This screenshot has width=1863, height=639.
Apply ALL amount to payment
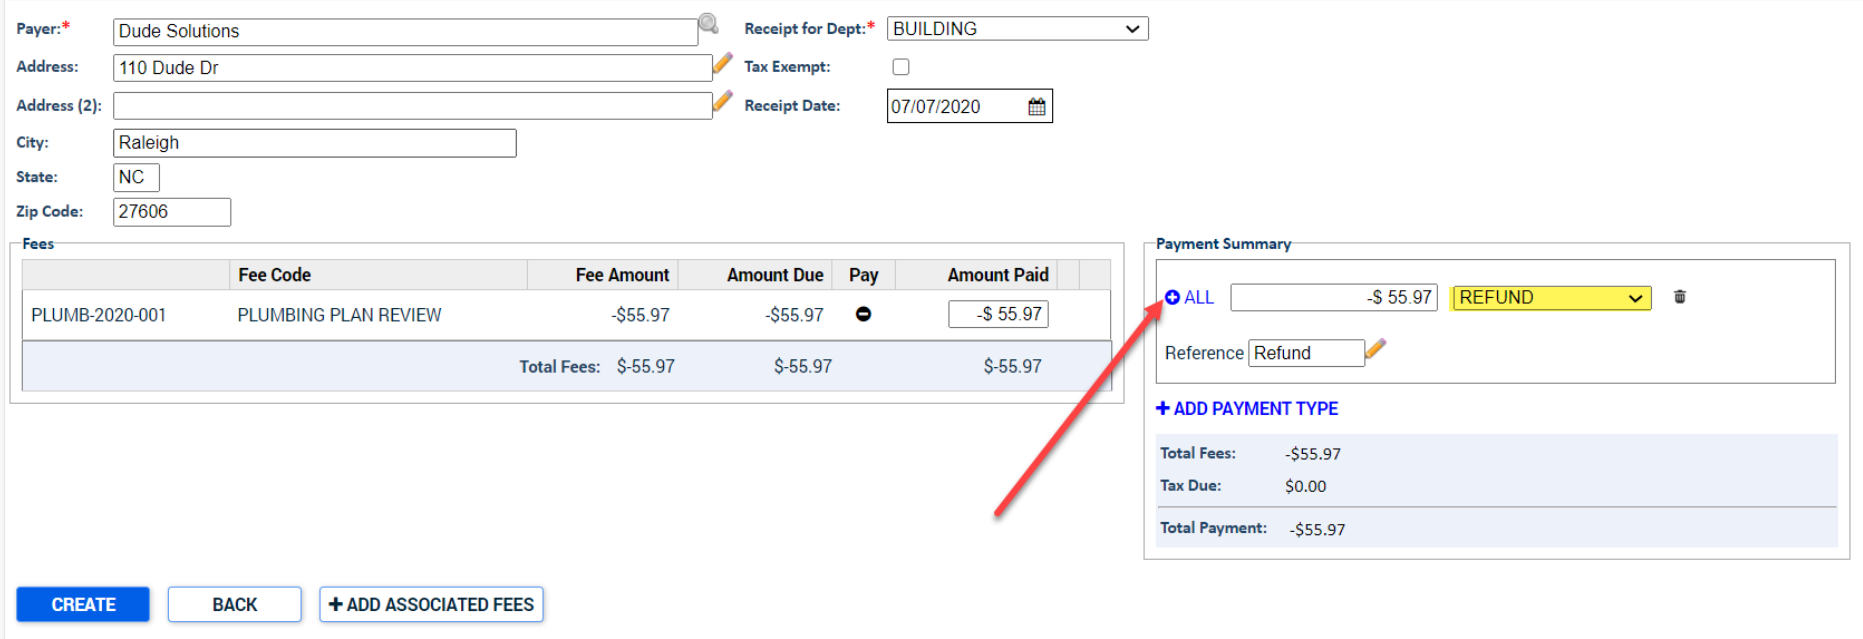pos(1189,297)
